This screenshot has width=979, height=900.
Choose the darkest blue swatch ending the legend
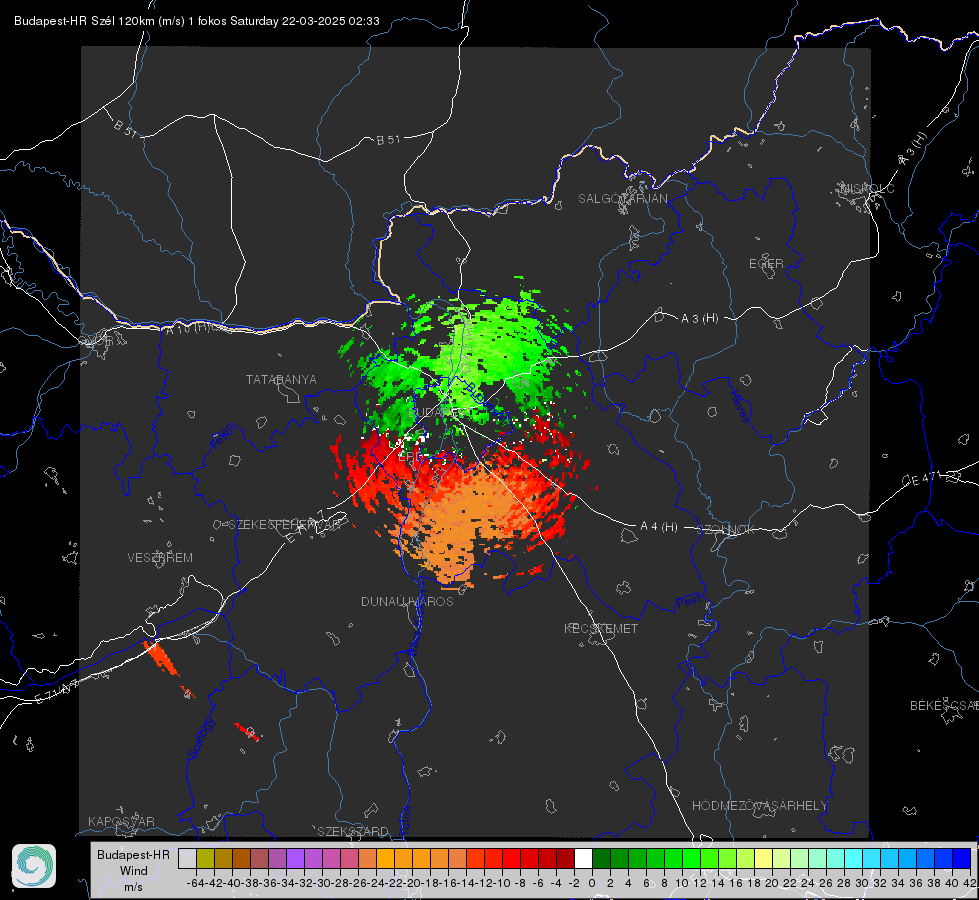pyautogui.click(x=962, y=858)
